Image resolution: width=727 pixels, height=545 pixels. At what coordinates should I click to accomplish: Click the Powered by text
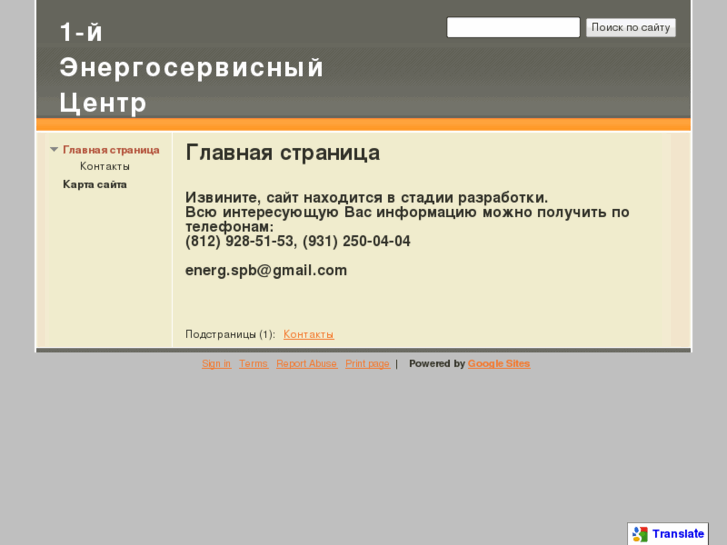(x=437, y=364)
